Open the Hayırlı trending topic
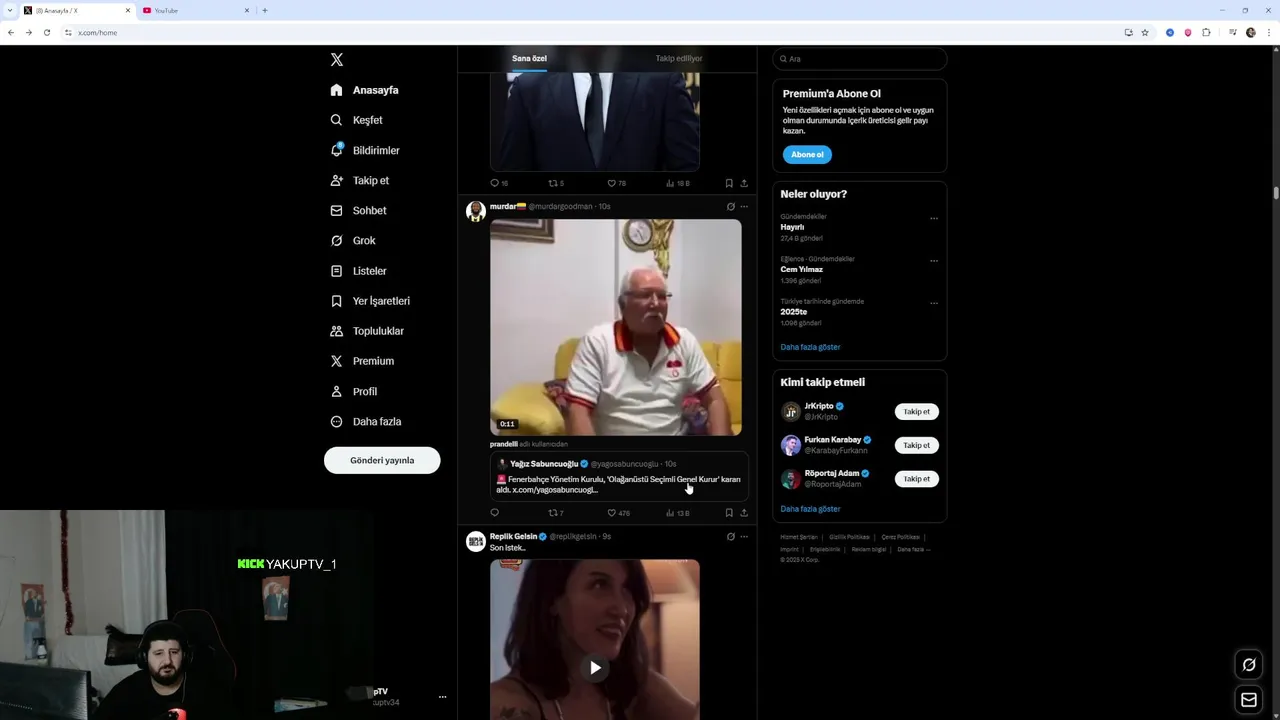The image size is (1280, 720). click(792, 227)
